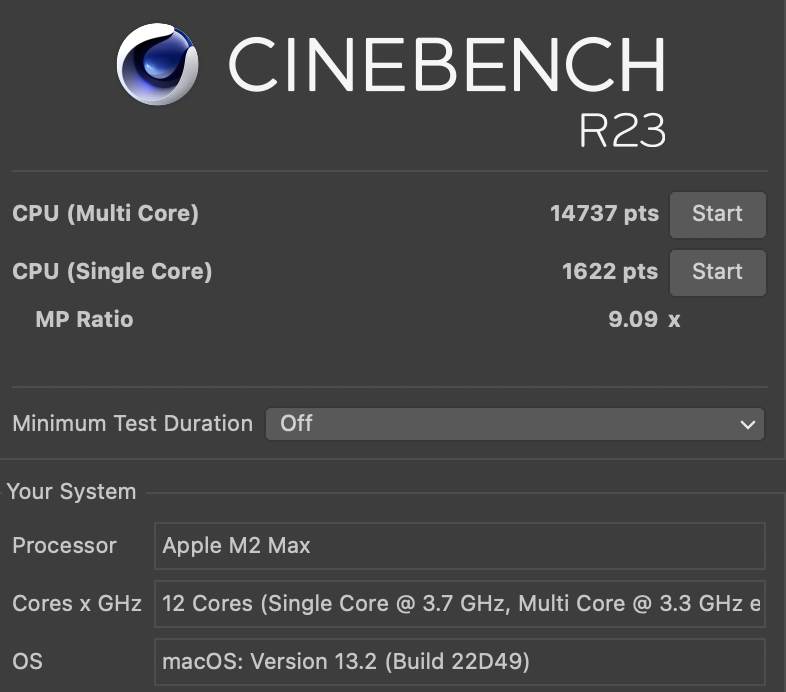The width and height of the screenshot is (786, 692).
Task: Click the Your System section header
Action: pyautogui.click(x=72, y=491)
